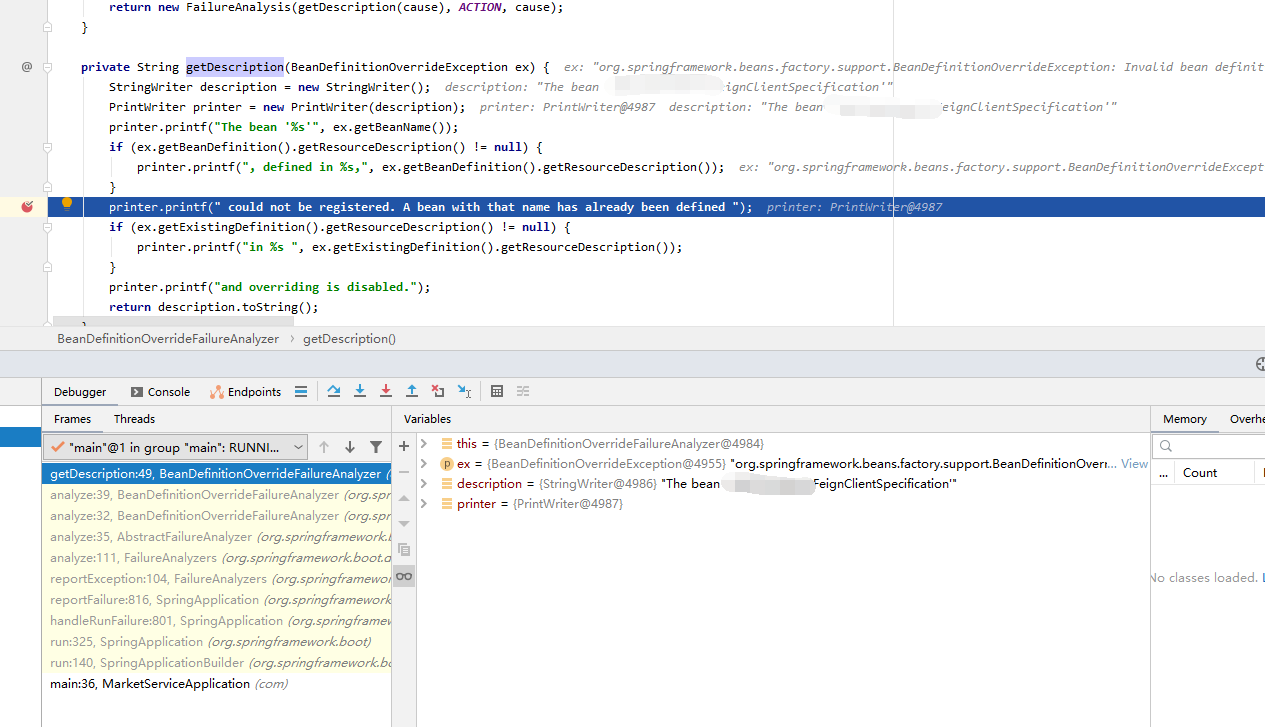Click the frames filter funnel icon
The width and height of the screenshot is (1265, 727).
(376, 447)
